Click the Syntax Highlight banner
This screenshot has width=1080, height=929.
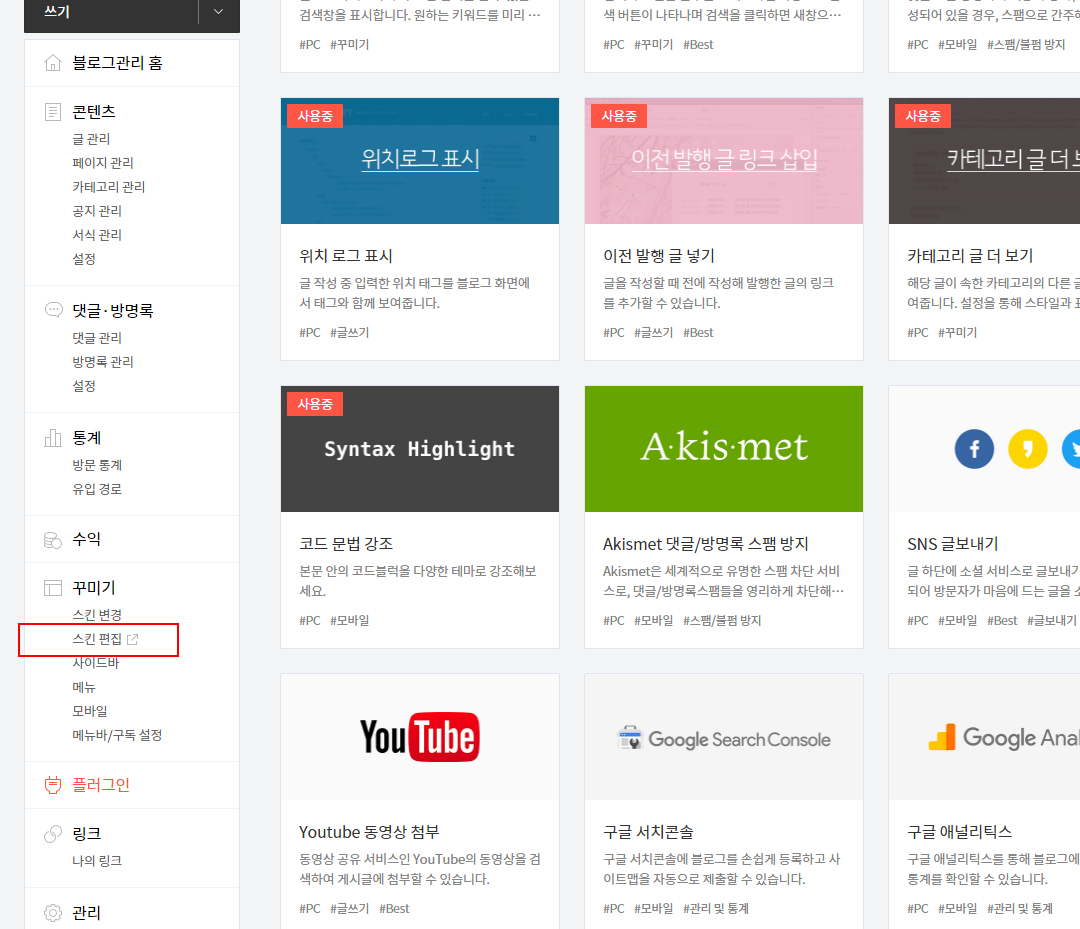419,448
